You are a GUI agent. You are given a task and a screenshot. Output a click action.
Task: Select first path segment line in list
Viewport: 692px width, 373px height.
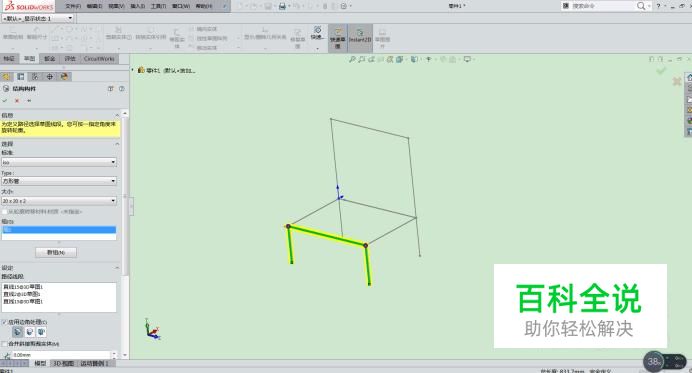tap(23, 287)
